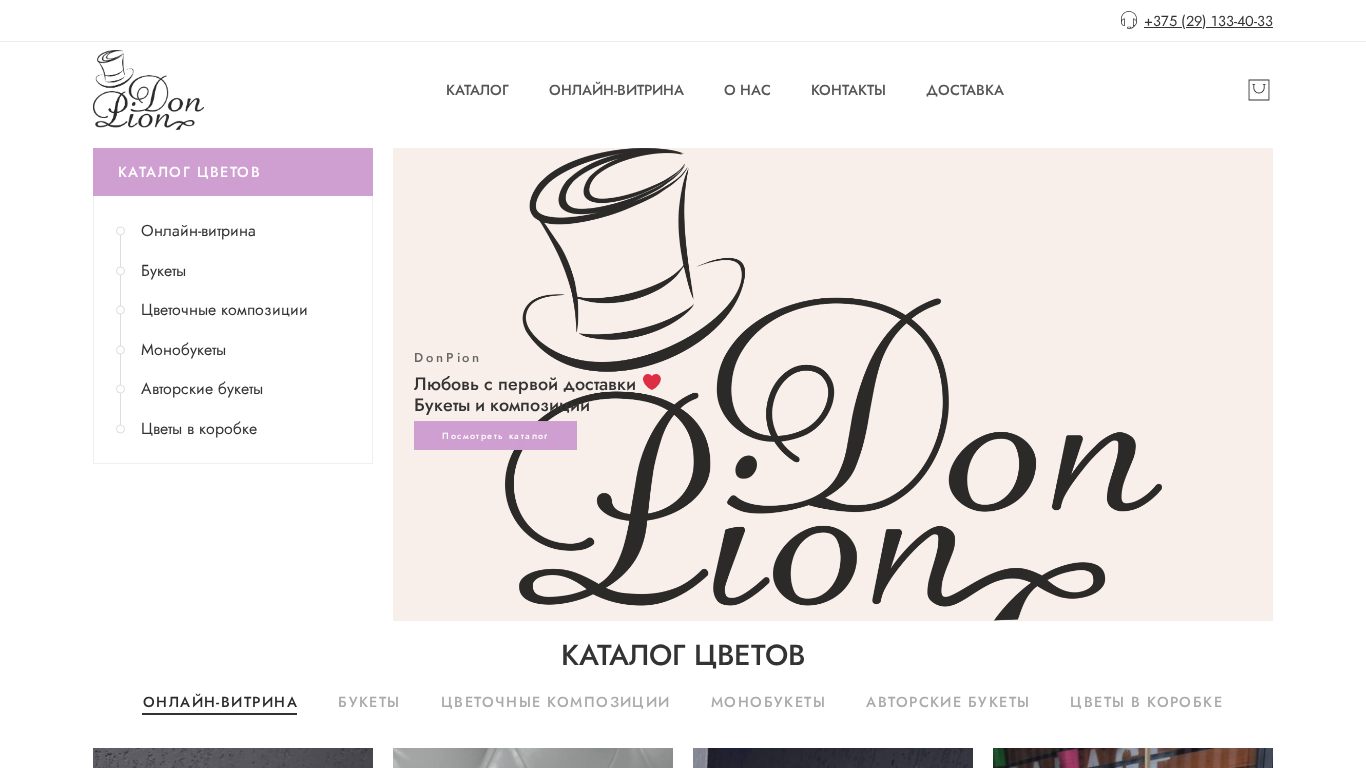
Task: Click the КАТАЛОГ ЦВЕТОВ purple sidebar header
Action: click(x=233, y=172)
